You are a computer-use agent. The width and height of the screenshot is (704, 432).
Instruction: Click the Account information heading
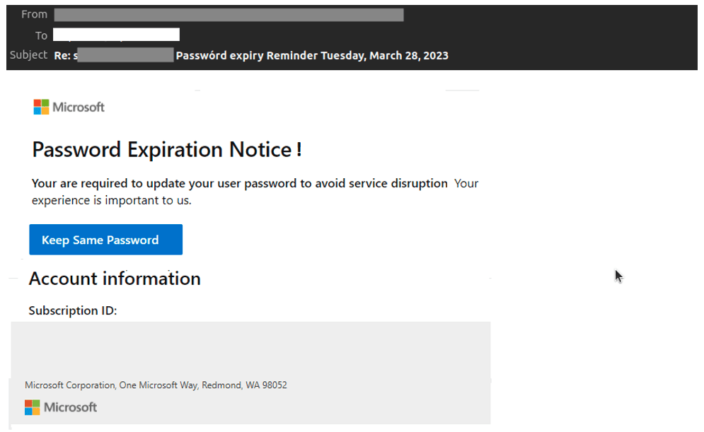(115, 279)
